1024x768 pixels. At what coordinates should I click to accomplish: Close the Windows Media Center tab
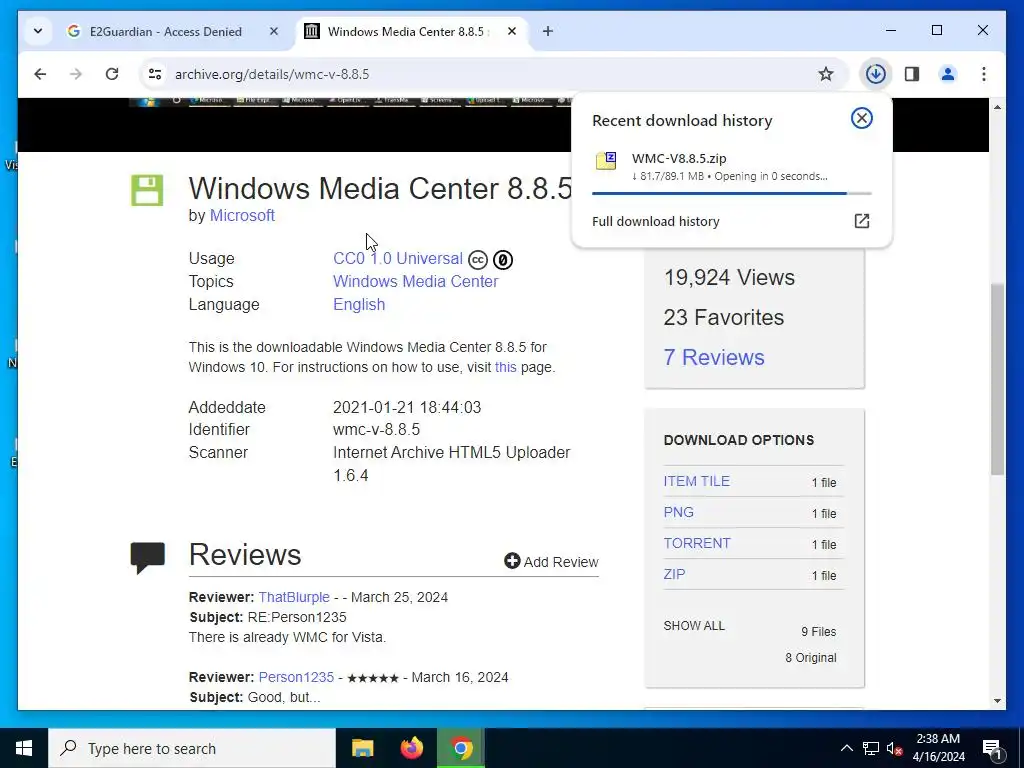pyautogui.click(x=512, y=31)
